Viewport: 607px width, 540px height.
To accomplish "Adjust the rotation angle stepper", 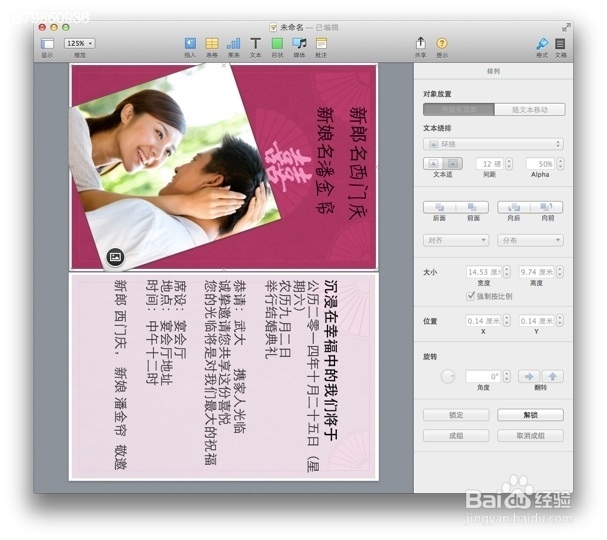I will pyautogui.click(x=507, y=376).
